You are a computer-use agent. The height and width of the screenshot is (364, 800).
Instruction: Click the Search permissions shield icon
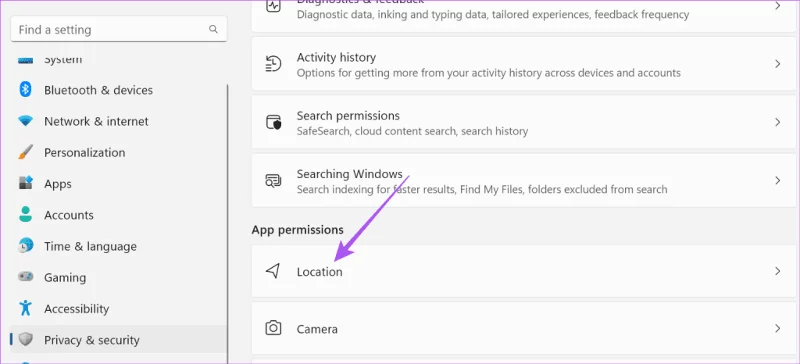tap(273, 123)
